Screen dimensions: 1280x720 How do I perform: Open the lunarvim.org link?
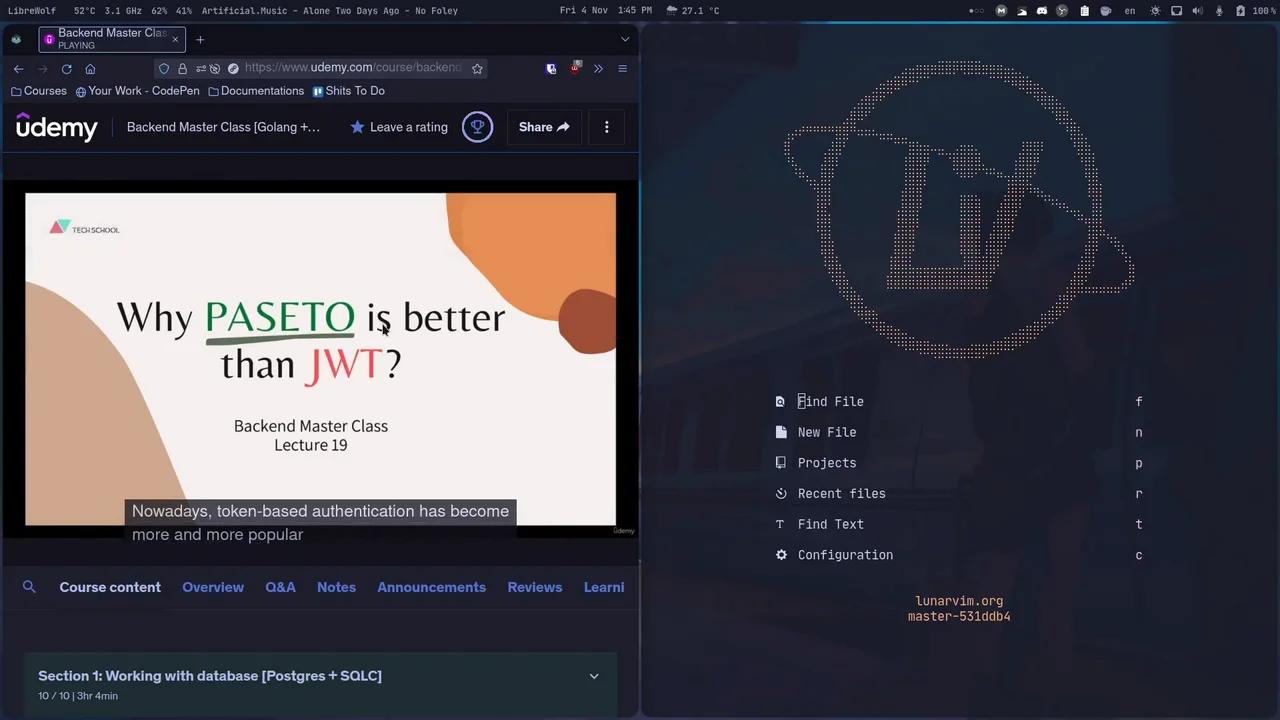[x=958, y=601]
